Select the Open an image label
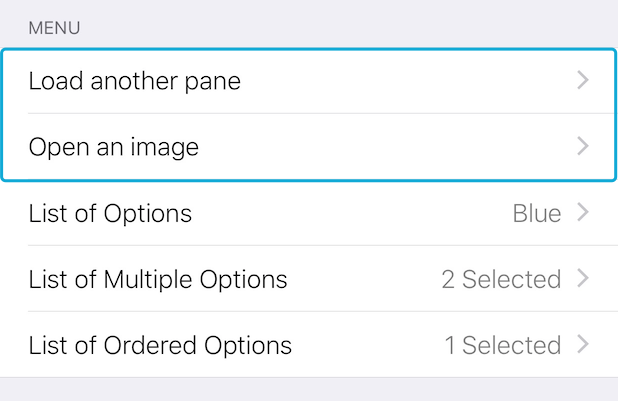The width and height of the screenshot is (618, 401). click(x=114, y=147)
